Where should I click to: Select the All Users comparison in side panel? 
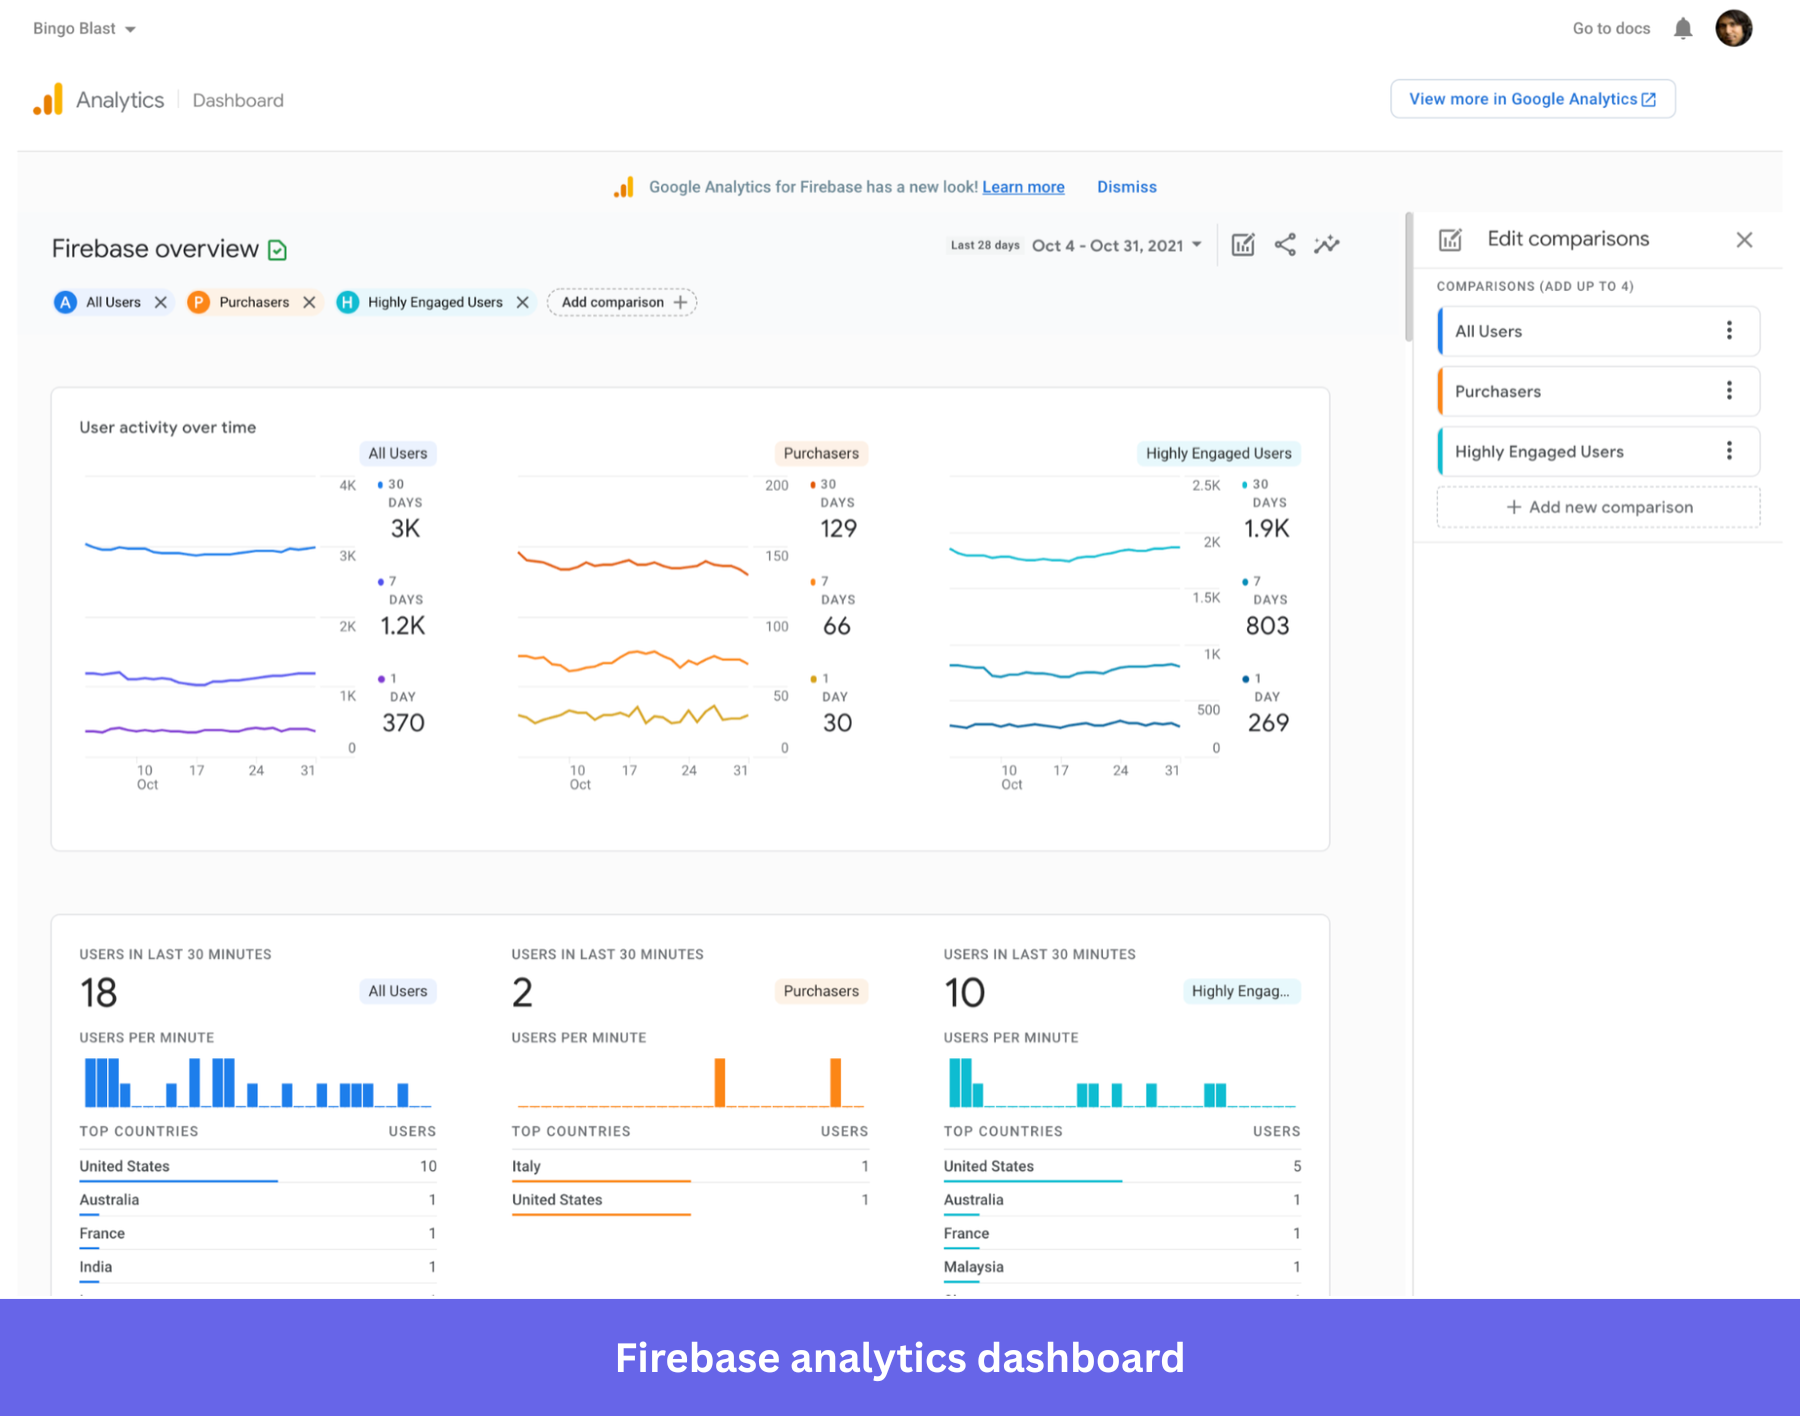point(1598,331)
